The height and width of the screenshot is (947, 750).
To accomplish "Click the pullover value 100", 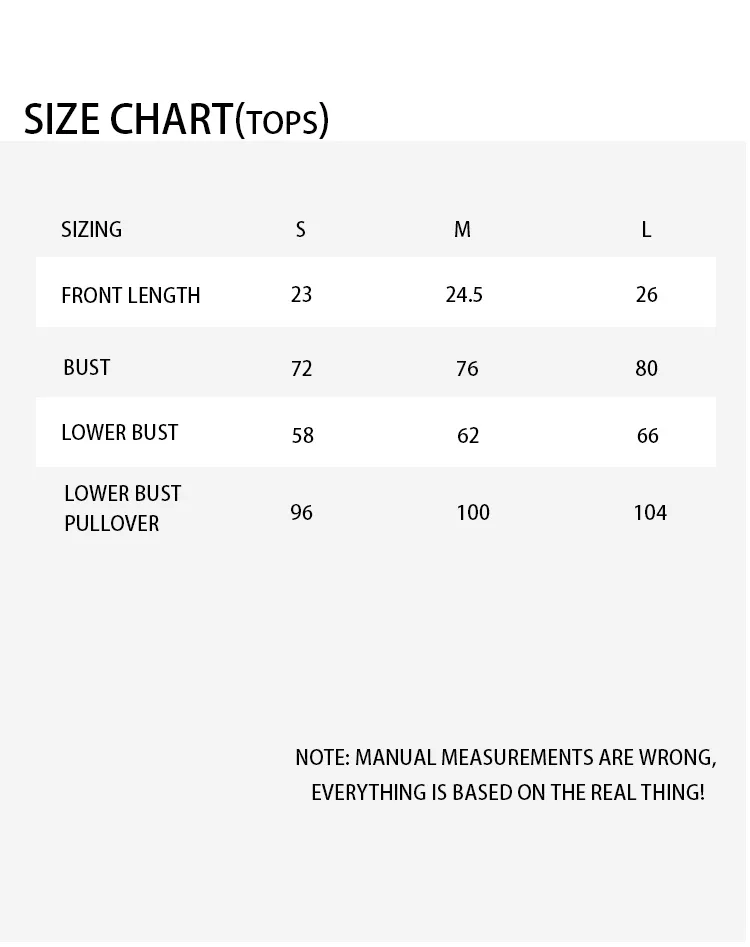I will tap(473, 512).
